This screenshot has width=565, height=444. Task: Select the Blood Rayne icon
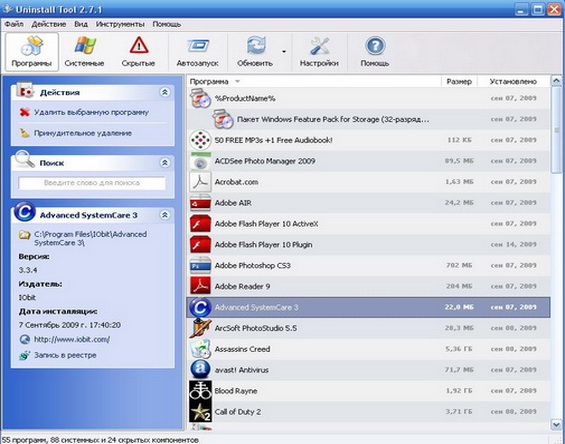click(200, 391)
